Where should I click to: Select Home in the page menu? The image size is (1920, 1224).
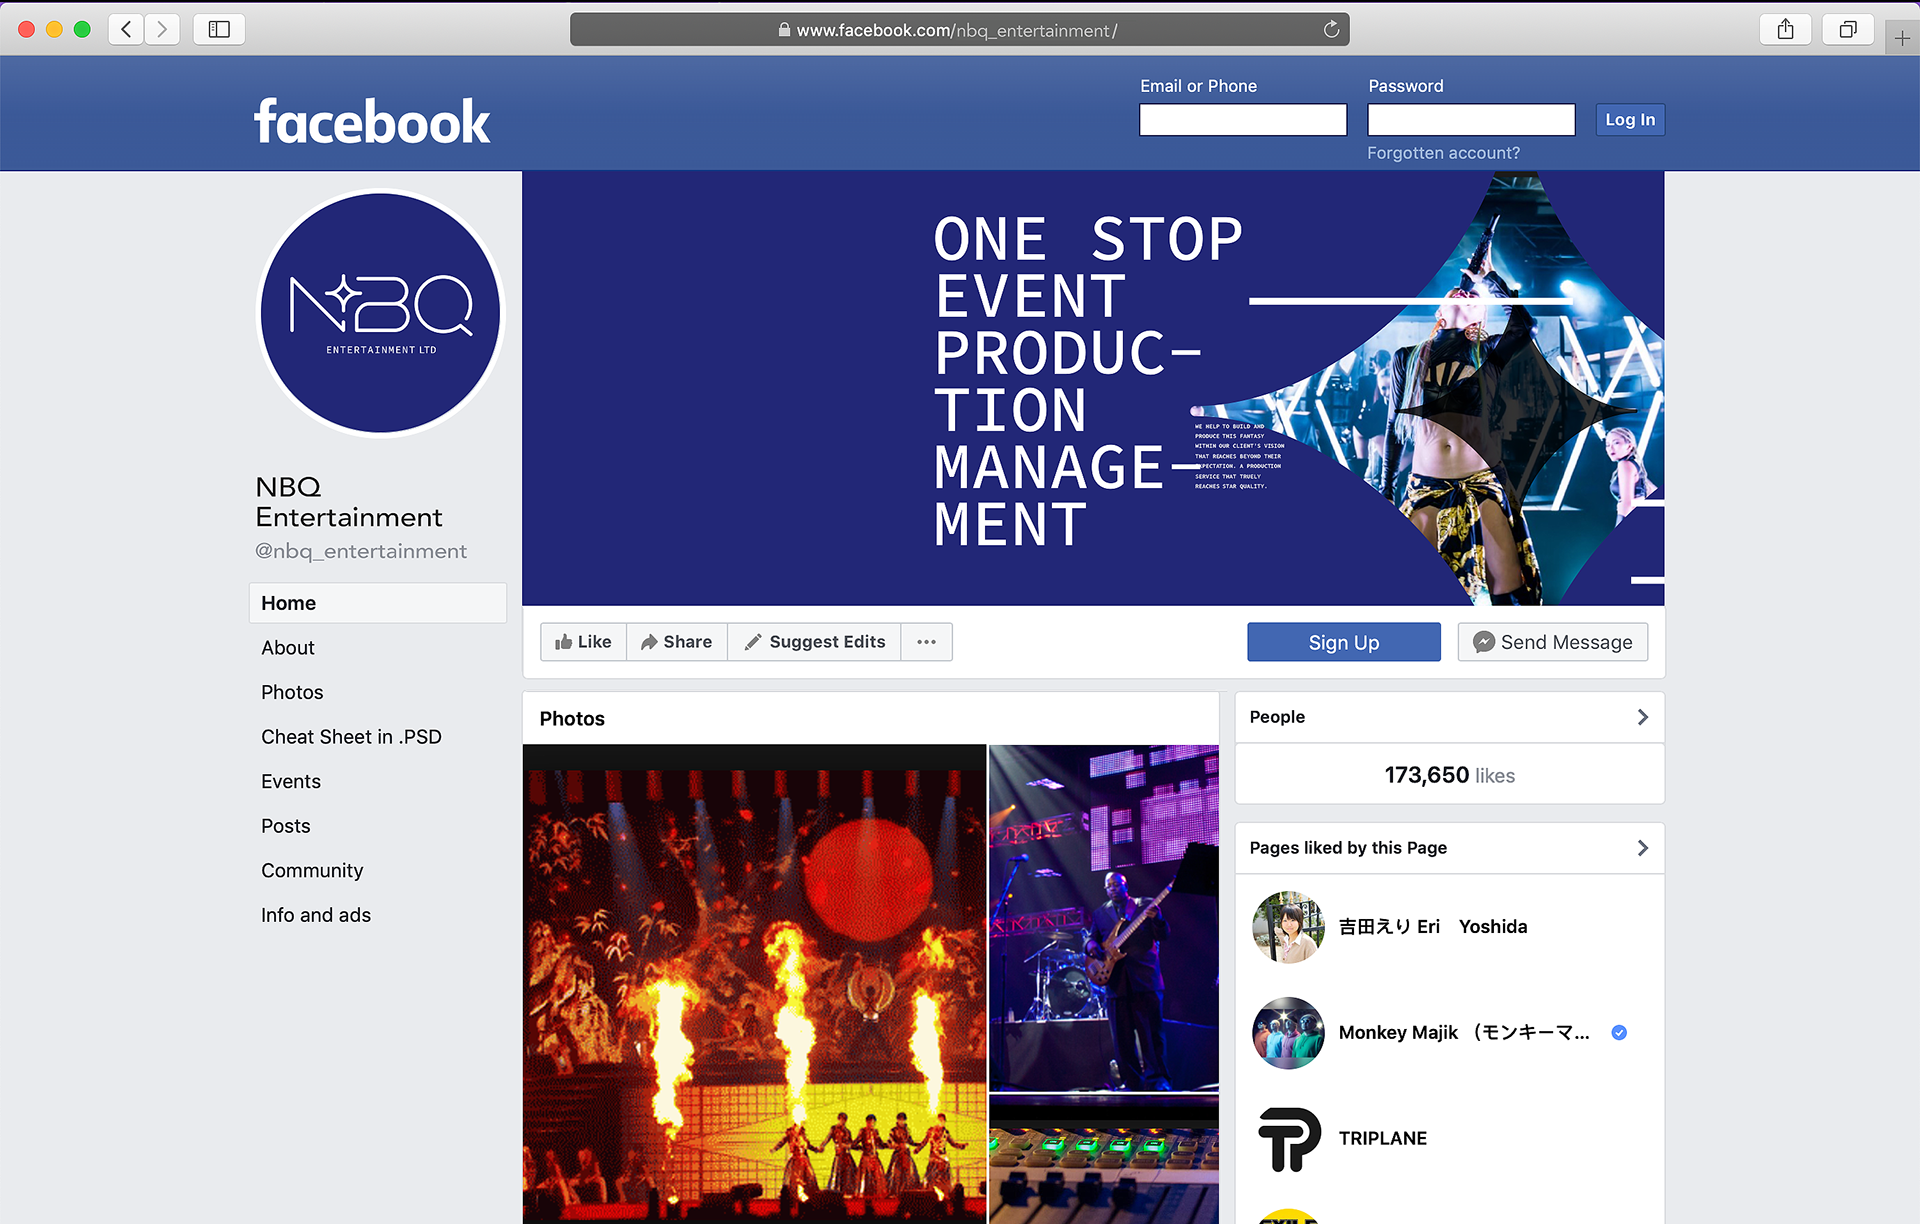(378, 603)
